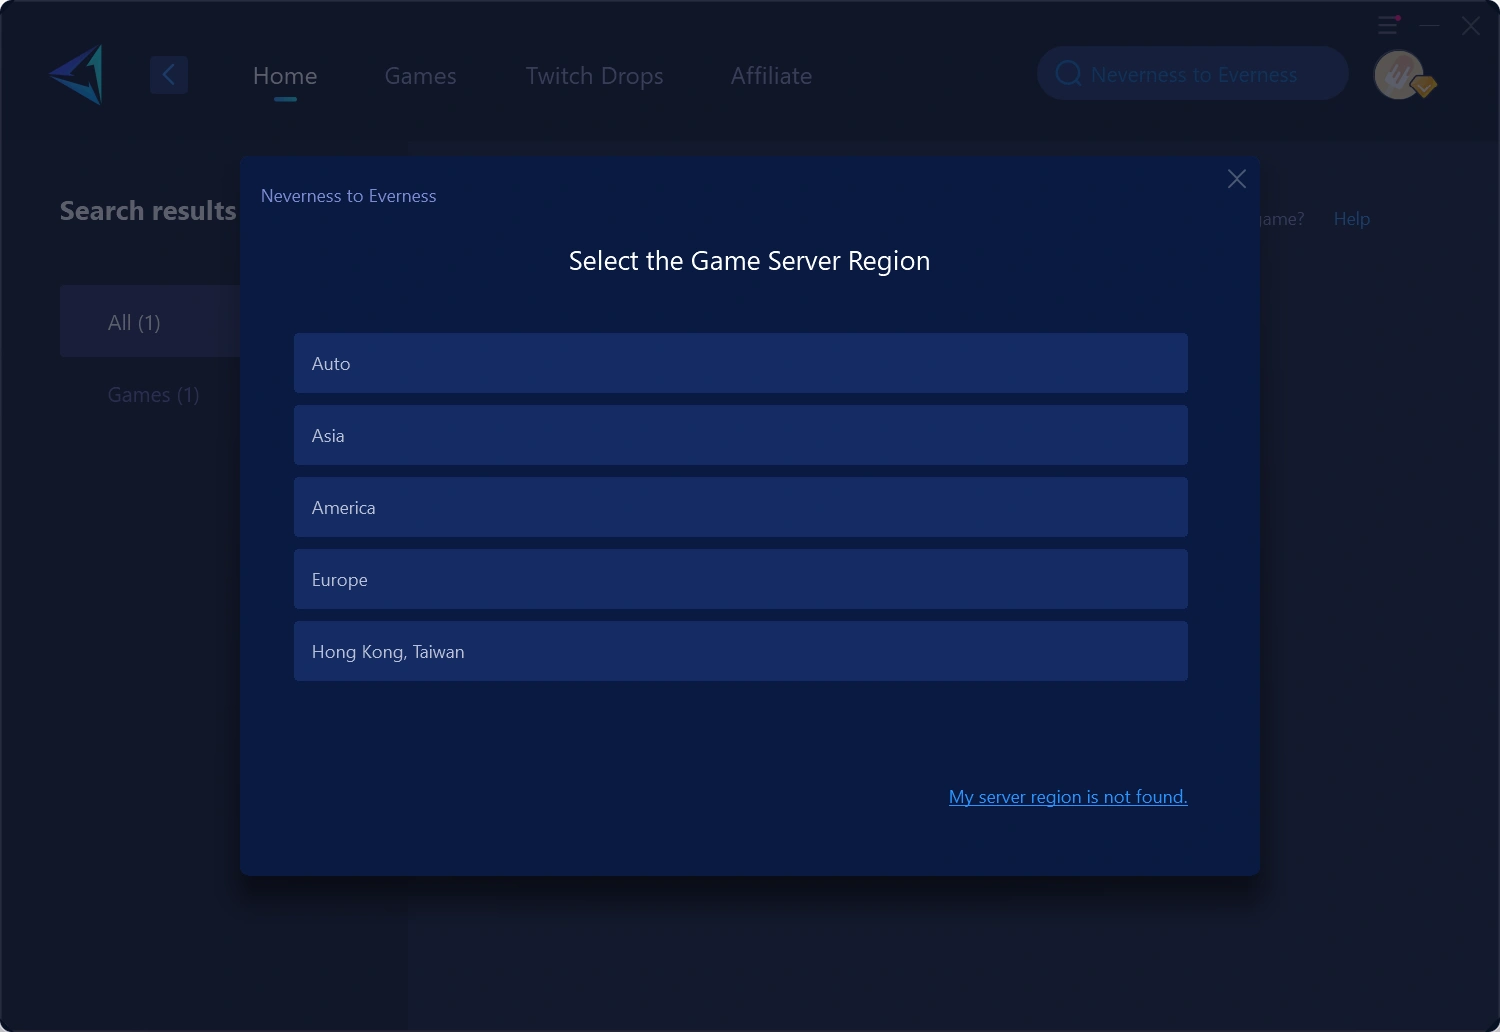Open the user profile avatar
The height and width of the screenshot is (1032, 1500).
(1399, 75)
